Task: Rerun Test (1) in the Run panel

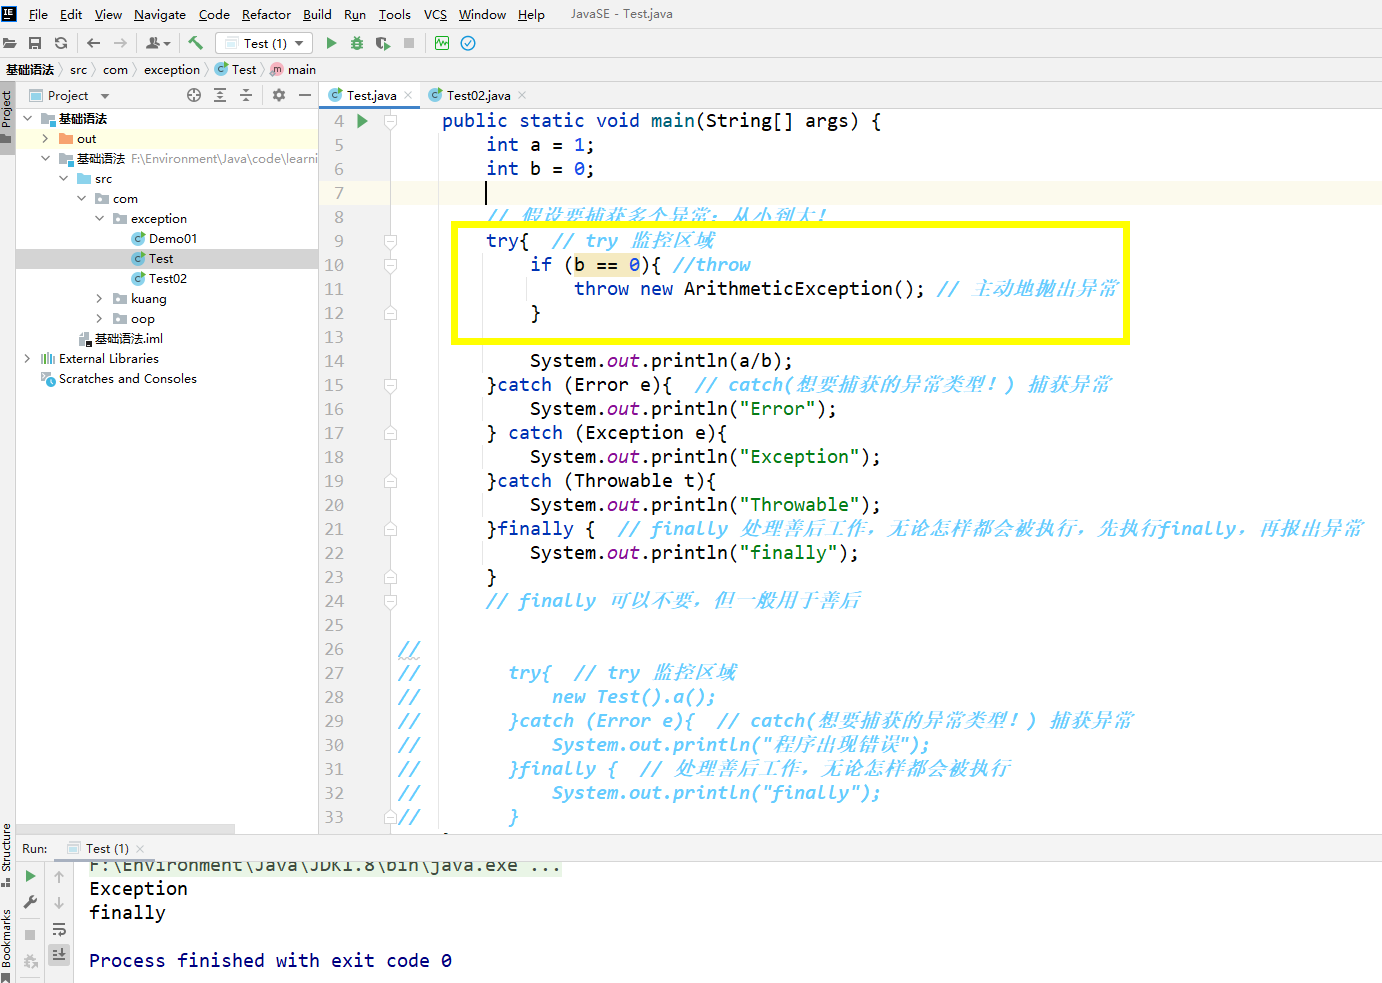Action: point(30,876)
